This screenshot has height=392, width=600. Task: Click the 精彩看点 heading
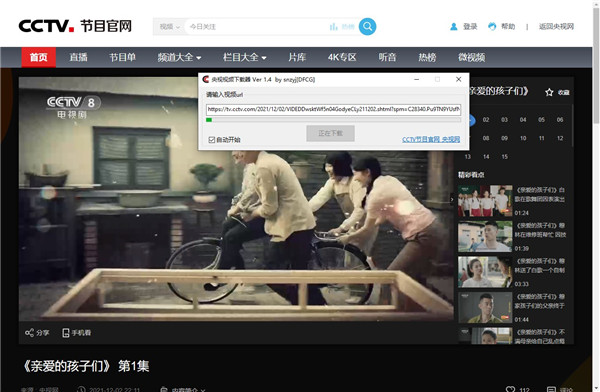[471, 175]
